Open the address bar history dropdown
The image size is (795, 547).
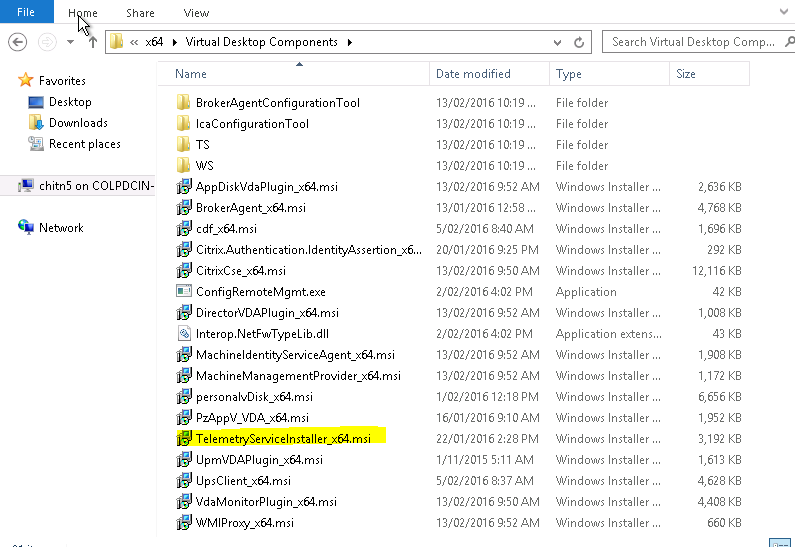click(557, 43)
